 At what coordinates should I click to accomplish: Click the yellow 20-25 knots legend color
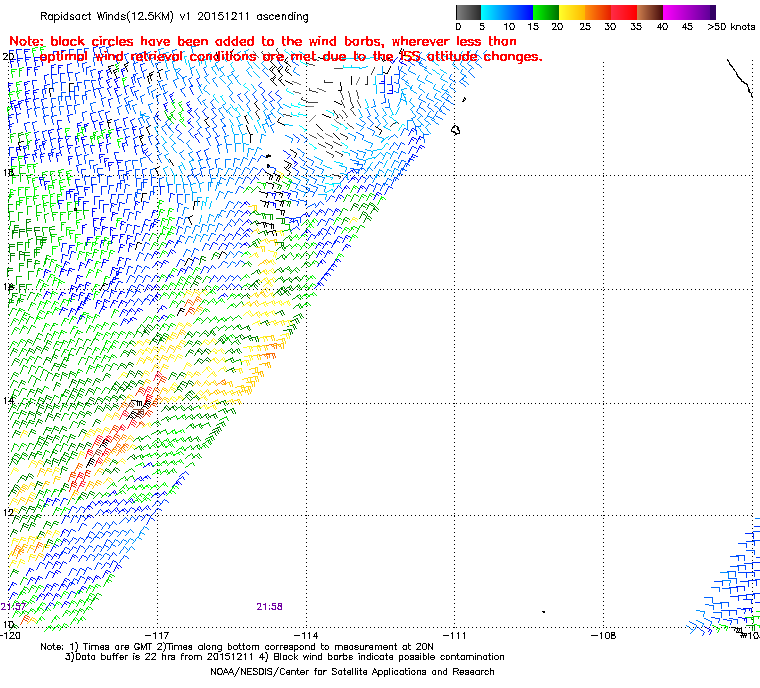click(572, 12)
